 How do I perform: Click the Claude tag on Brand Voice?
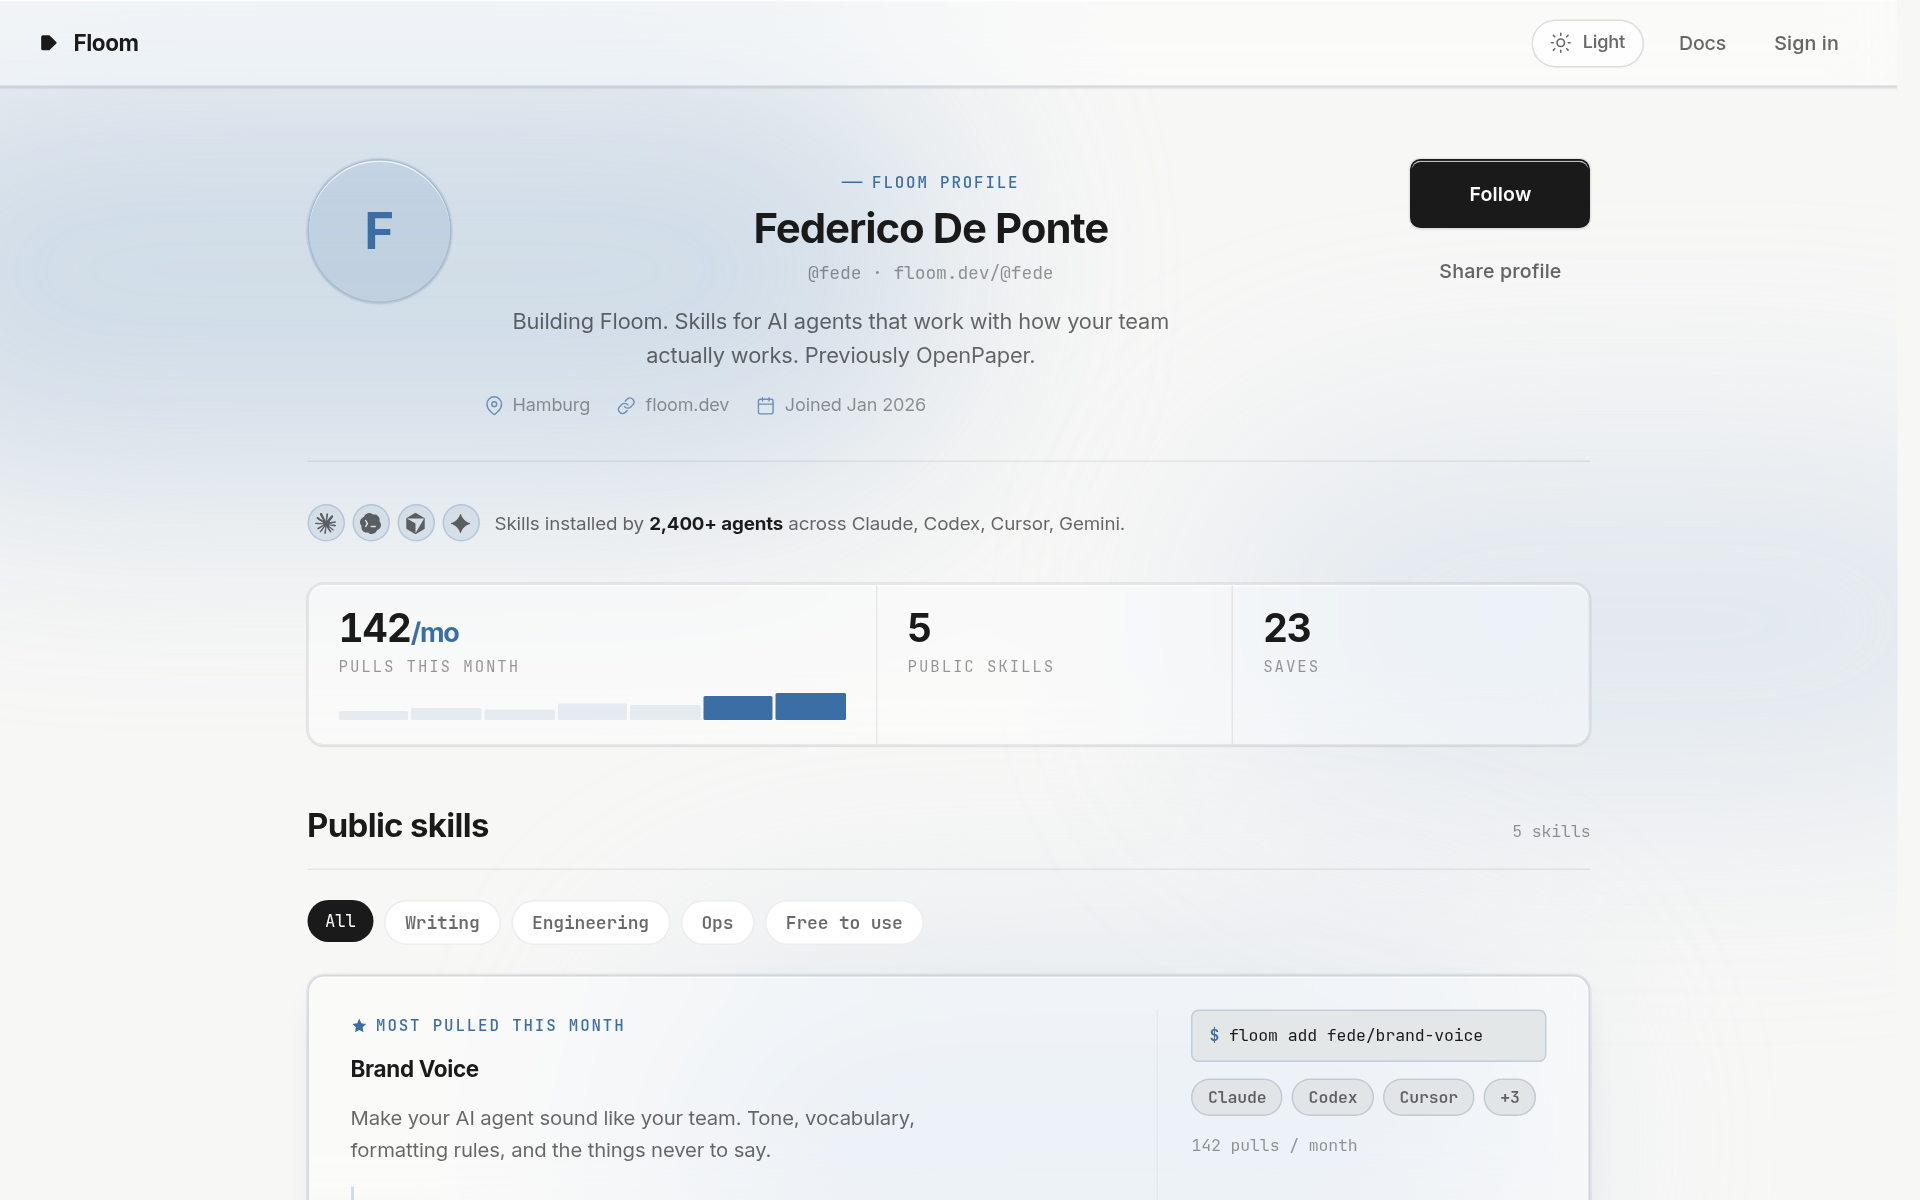click(1236, 1097)
